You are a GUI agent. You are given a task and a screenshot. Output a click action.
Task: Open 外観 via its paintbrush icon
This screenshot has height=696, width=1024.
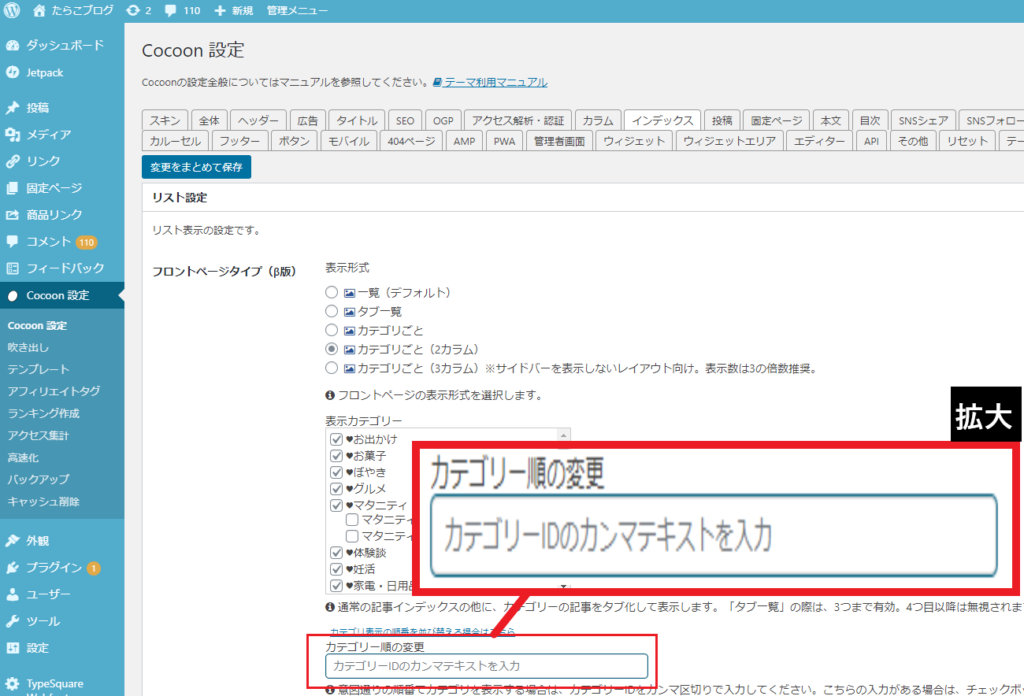pyautogui.click(x=12, y=541)
